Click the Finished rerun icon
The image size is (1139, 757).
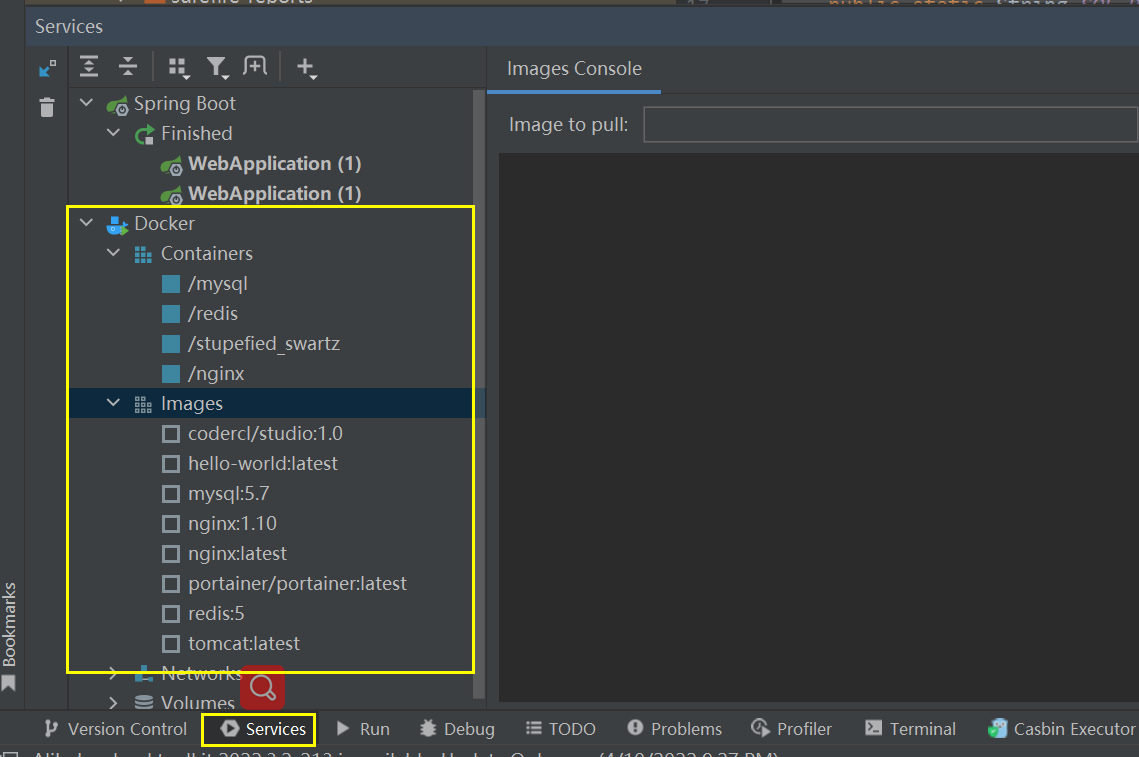pyautogui.click(x=145, y=134)
